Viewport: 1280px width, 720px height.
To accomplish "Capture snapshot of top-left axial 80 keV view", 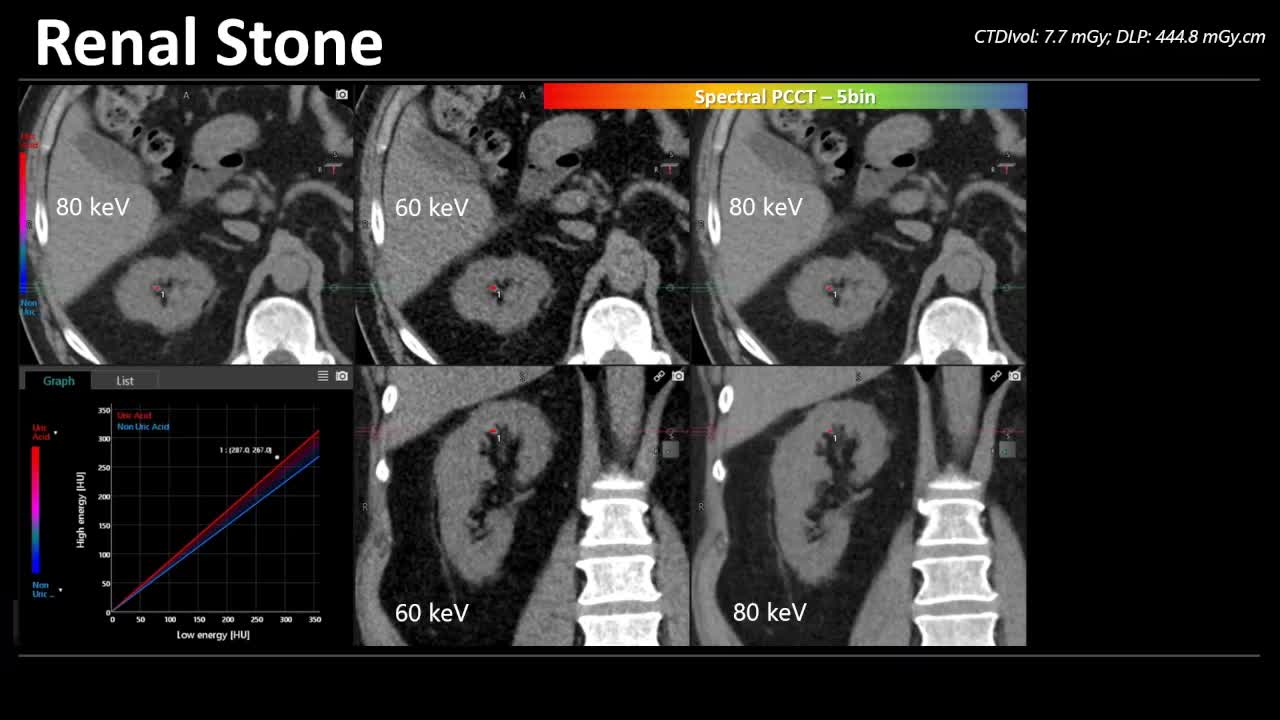I will (342, 94).
